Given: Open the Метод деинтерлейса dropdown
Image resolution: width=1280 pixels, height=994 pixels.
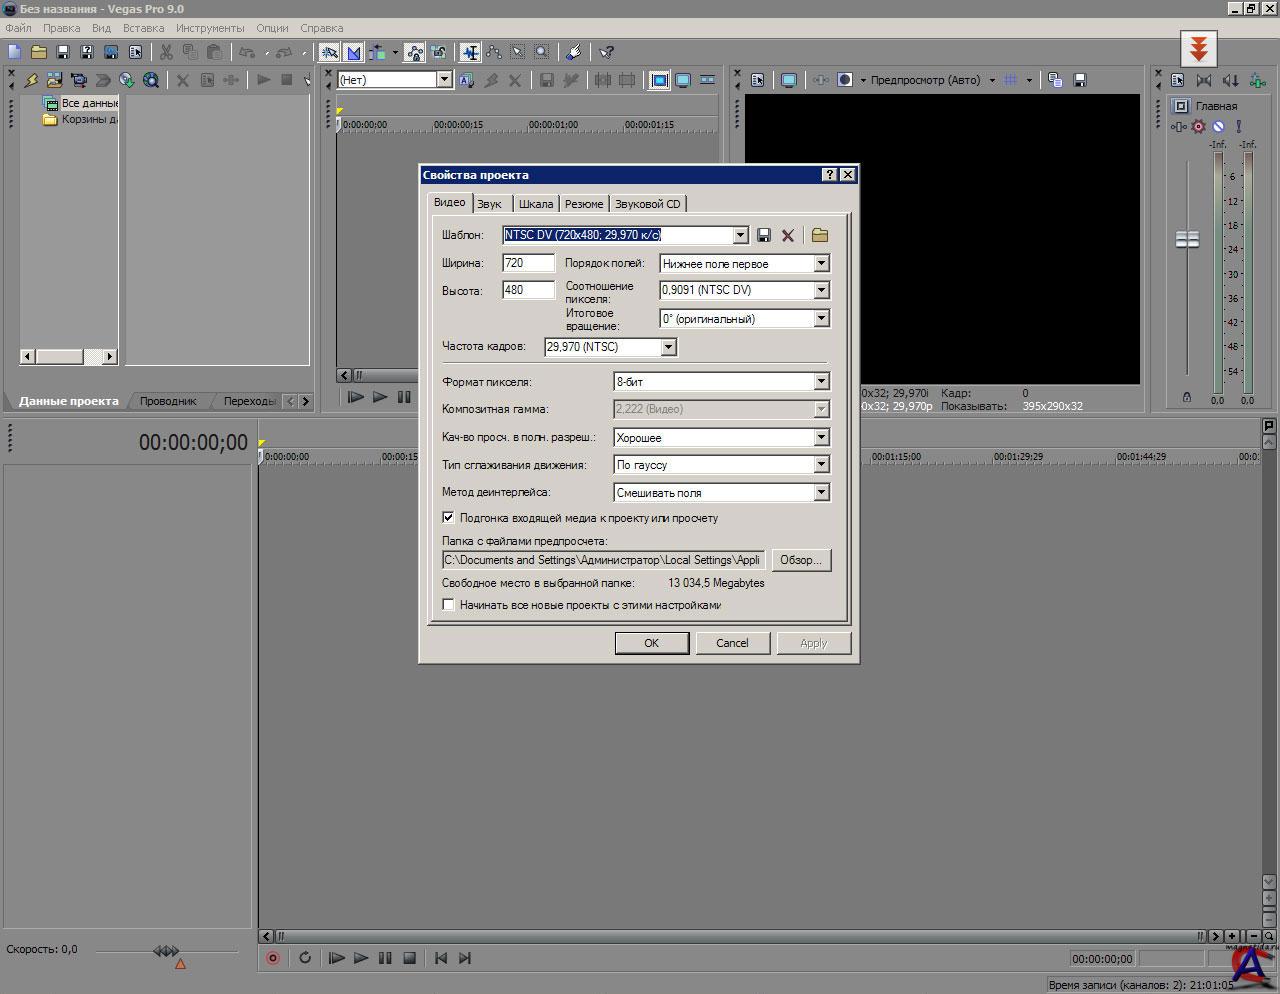Looking at the screenshot, I should [x=821, y=493].
